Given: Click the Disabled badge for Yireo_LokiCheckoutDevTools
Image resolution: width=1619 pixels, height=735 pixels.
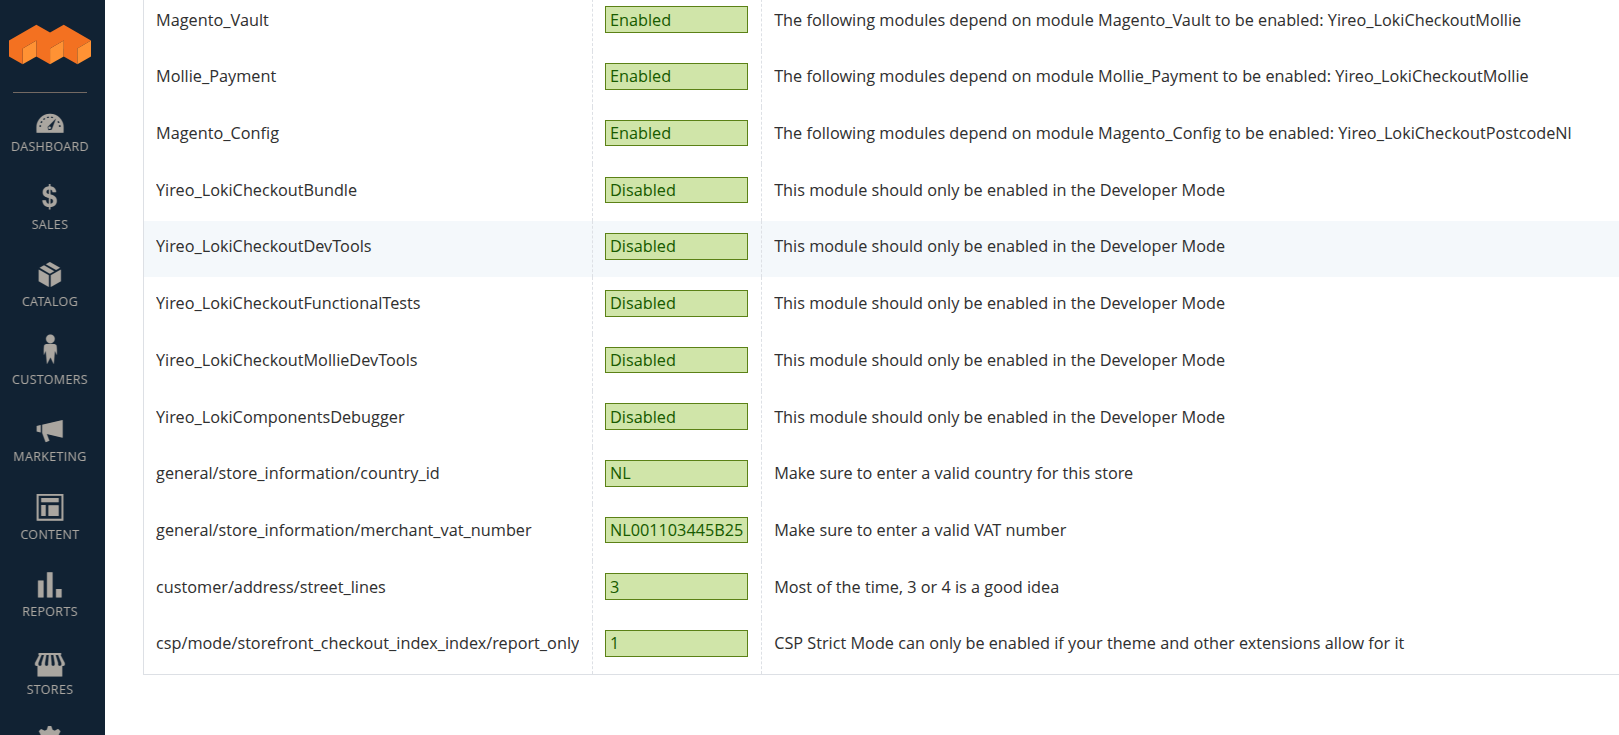Looking at the screenshot, I should 675,246.
